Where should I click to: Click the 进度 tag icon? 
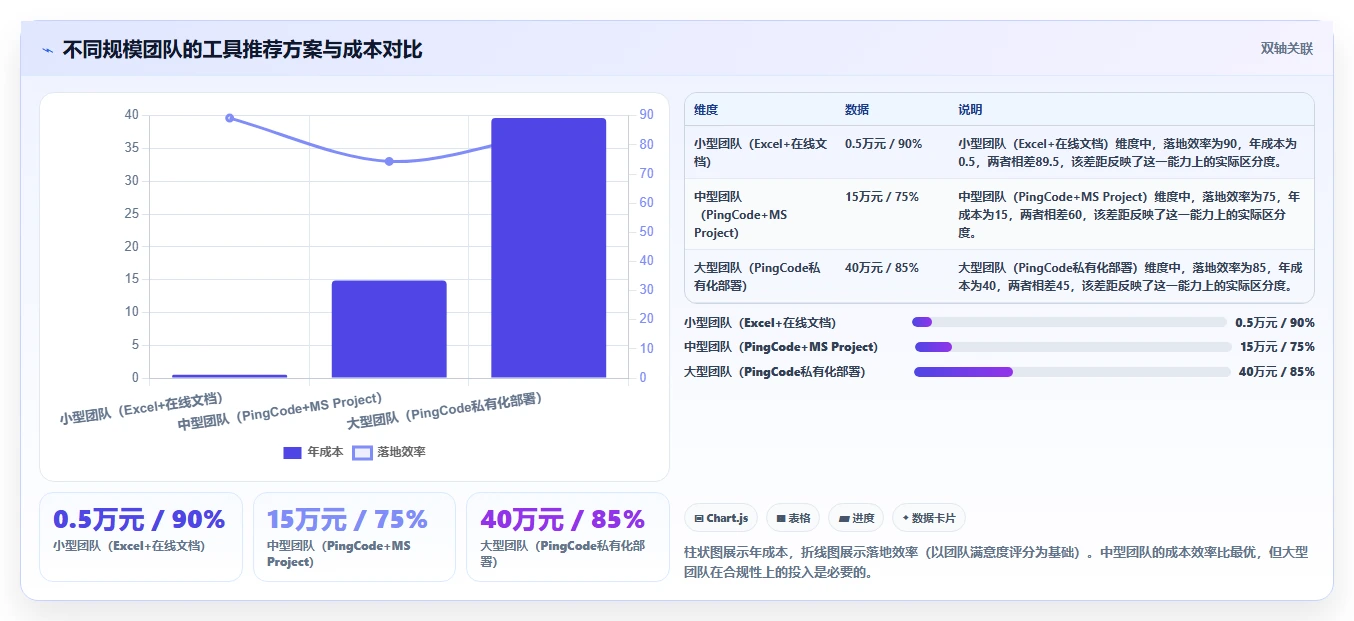pyautogui.click(x=844, y=519)
